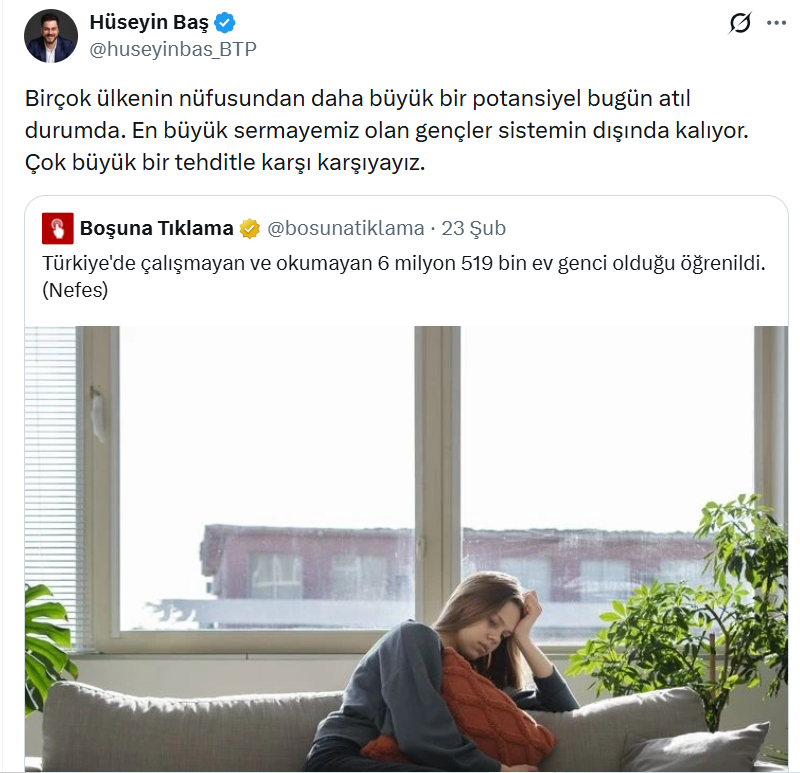Open the @huseyinbas_BTP handle
This screenshot has height=773, width=800.
tap(173, 49)
